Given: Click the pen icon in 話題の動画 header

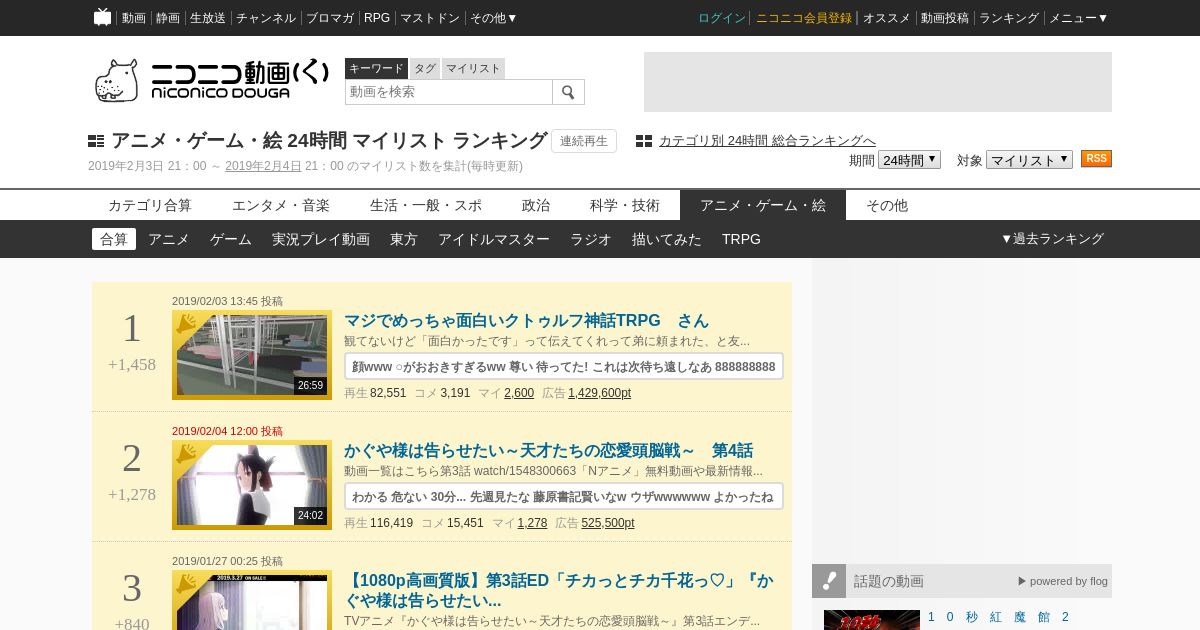Looking at the screenshot, I should click(x=829, y=581).
